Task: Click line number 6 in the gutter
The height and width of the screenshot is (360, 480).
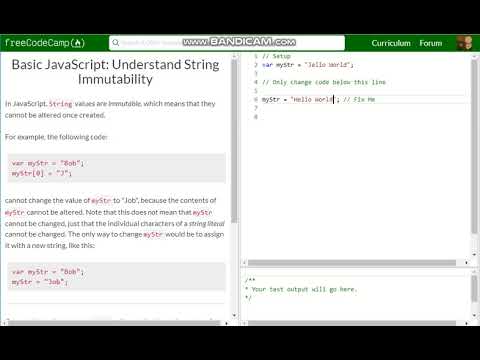Action: tap(256, 99)
